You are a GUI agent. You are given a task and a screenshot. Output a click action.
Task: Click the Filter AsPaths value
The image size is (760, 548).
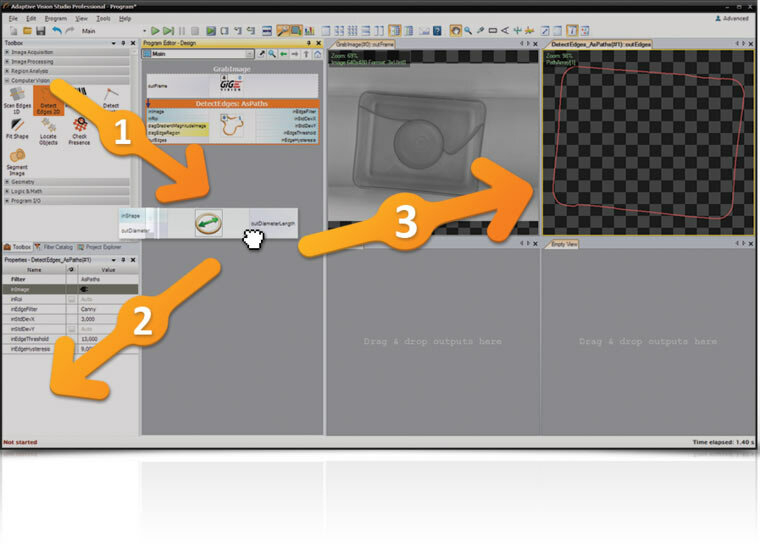coord(90,280)
